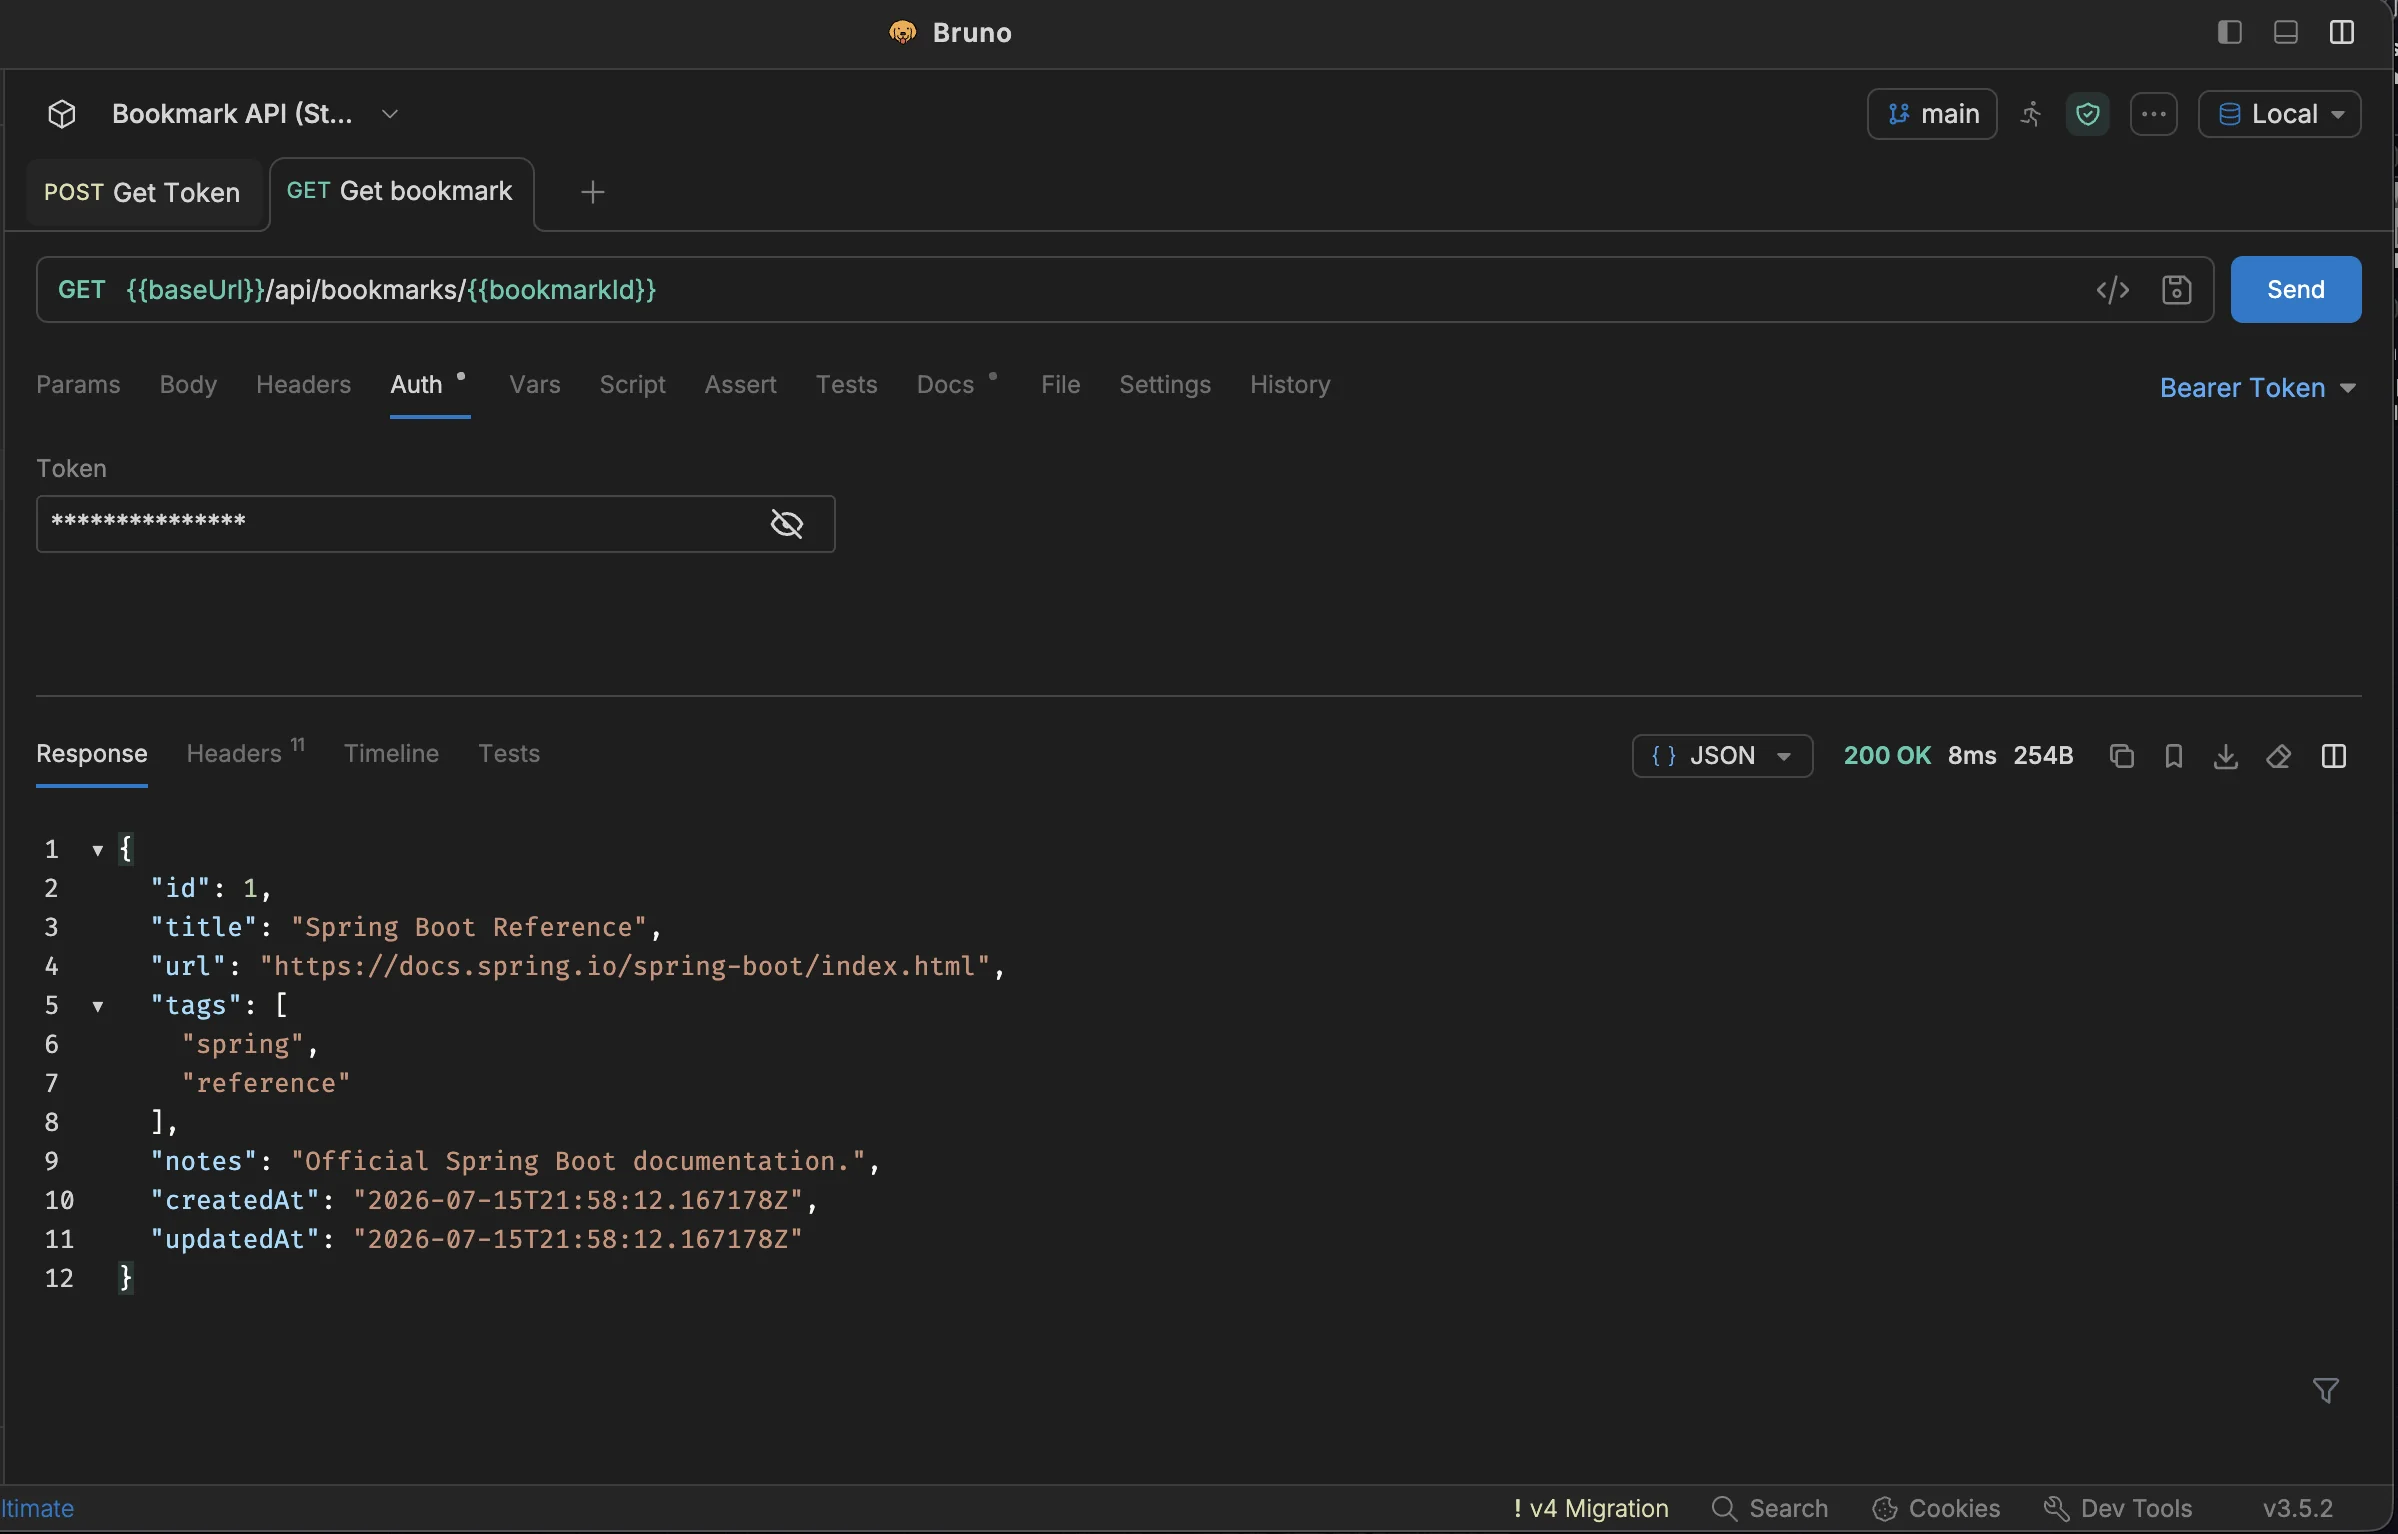Open the History tab
Viewport: 2398px width, 1534px height.
coord(1289,385)
